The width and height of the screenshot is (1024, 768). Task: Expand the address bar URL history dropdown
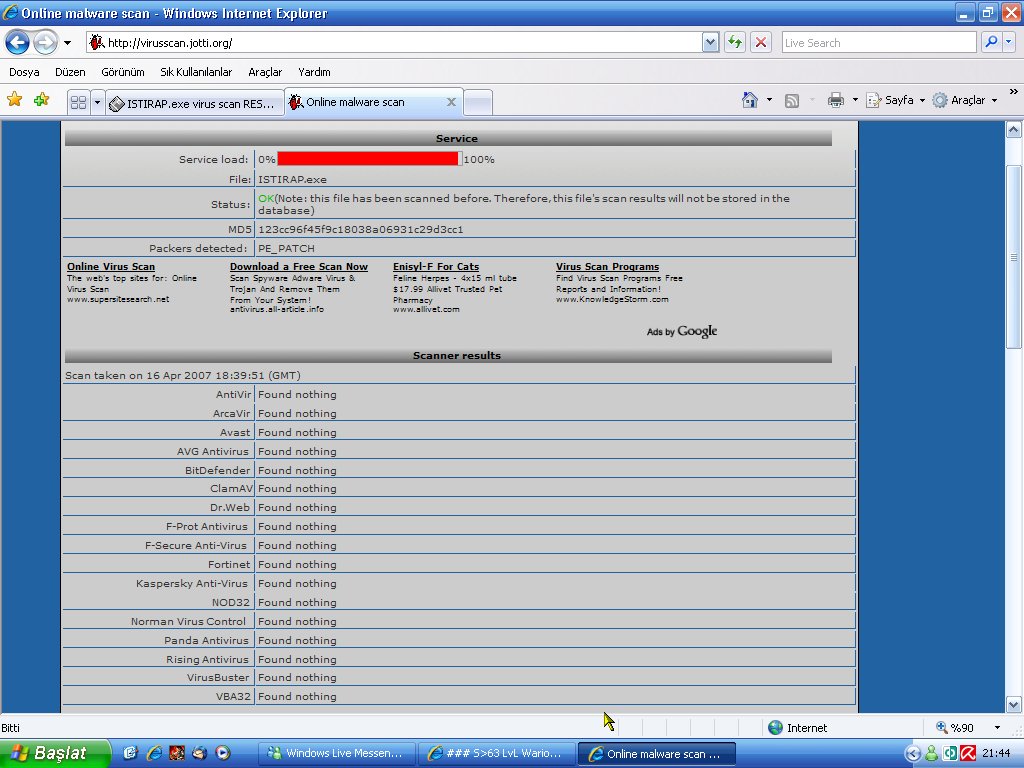click(711, 43)
